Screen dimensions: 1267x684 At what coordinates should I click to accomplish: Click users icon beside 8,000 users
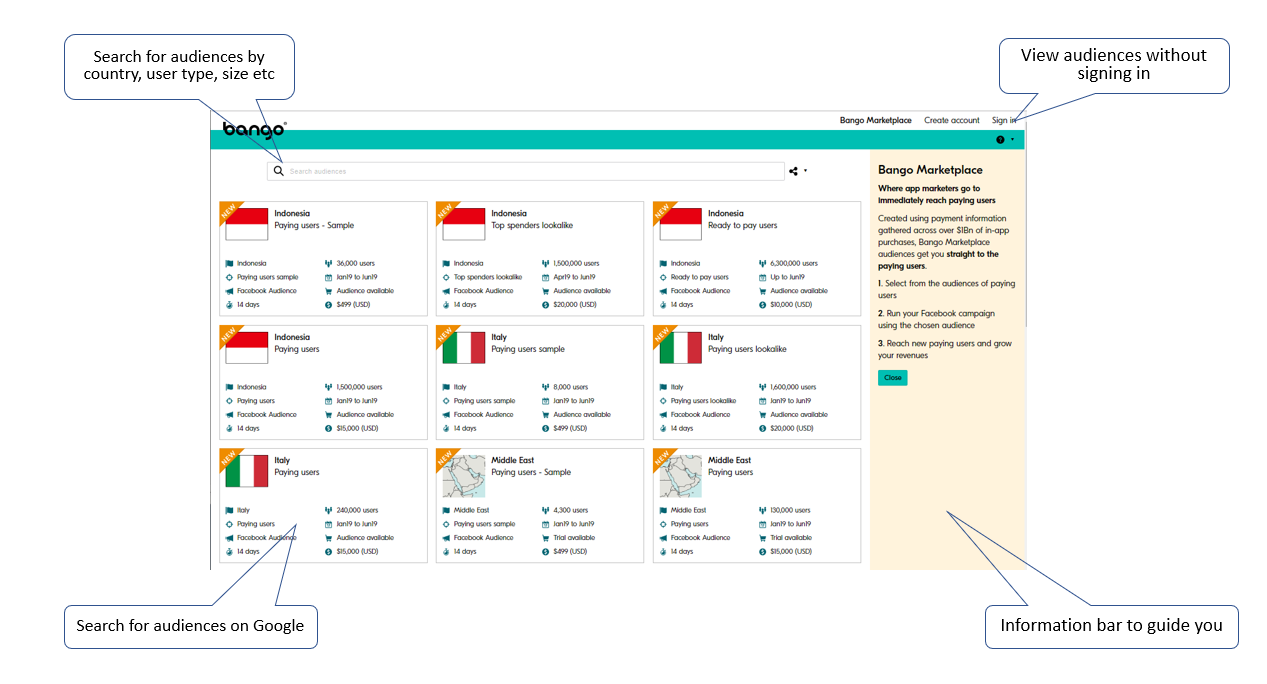[545, 387]
